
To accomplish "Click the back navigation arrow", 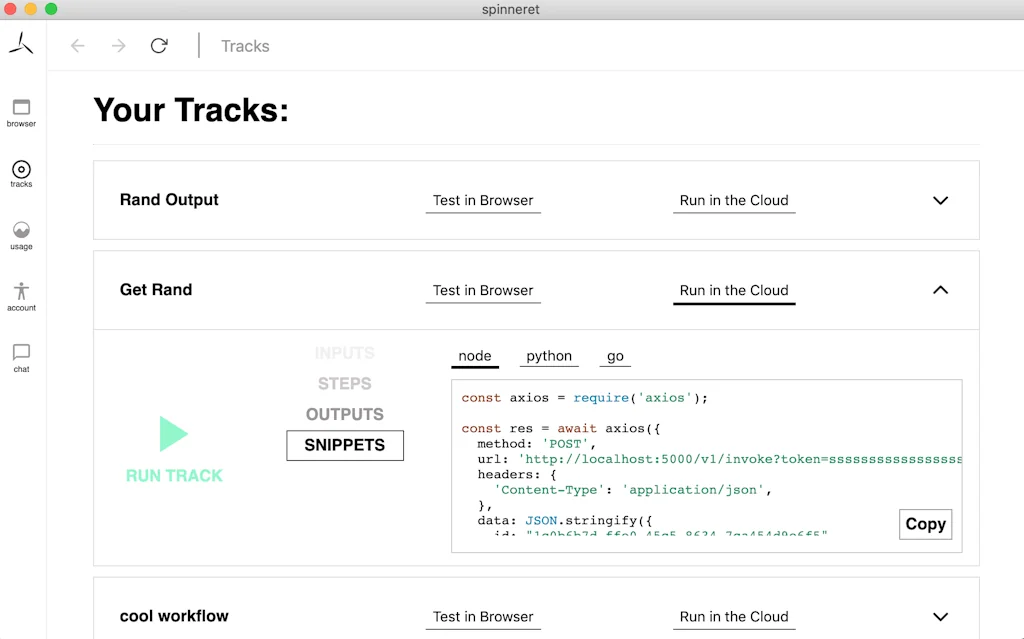I will [x=77, y=45].
